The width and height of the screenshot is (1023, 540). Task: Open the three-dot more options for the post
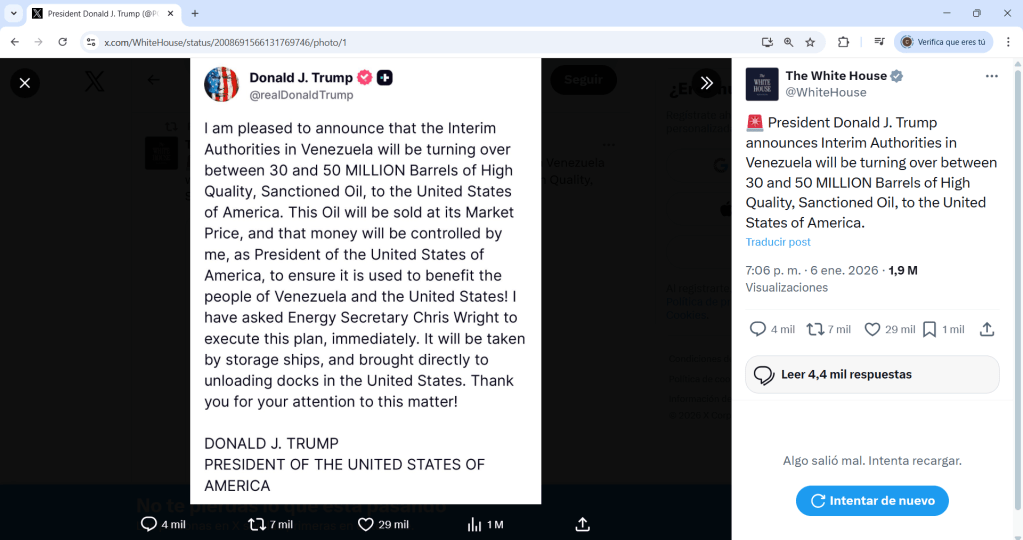tap(991, 76)
